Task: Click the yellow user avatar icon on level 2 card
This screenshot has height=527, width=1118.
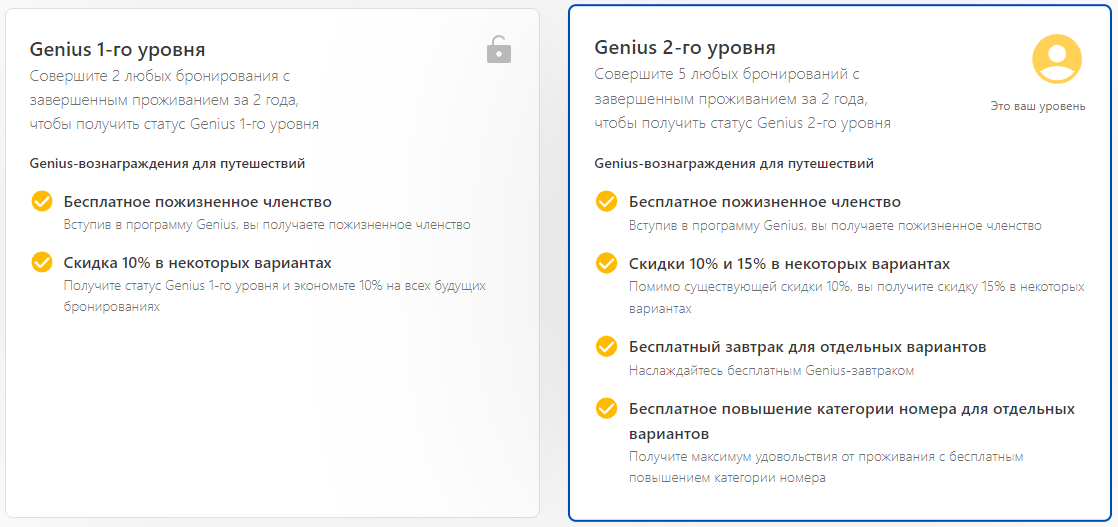Action: (1057, 59)
